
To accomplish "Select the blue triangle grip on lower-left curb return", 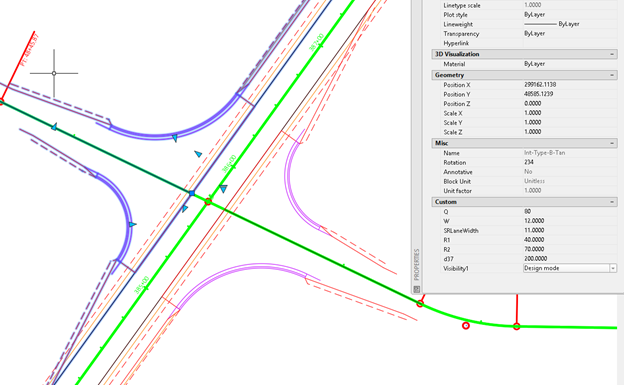I will pyautogui.click(x=132, y=225).
